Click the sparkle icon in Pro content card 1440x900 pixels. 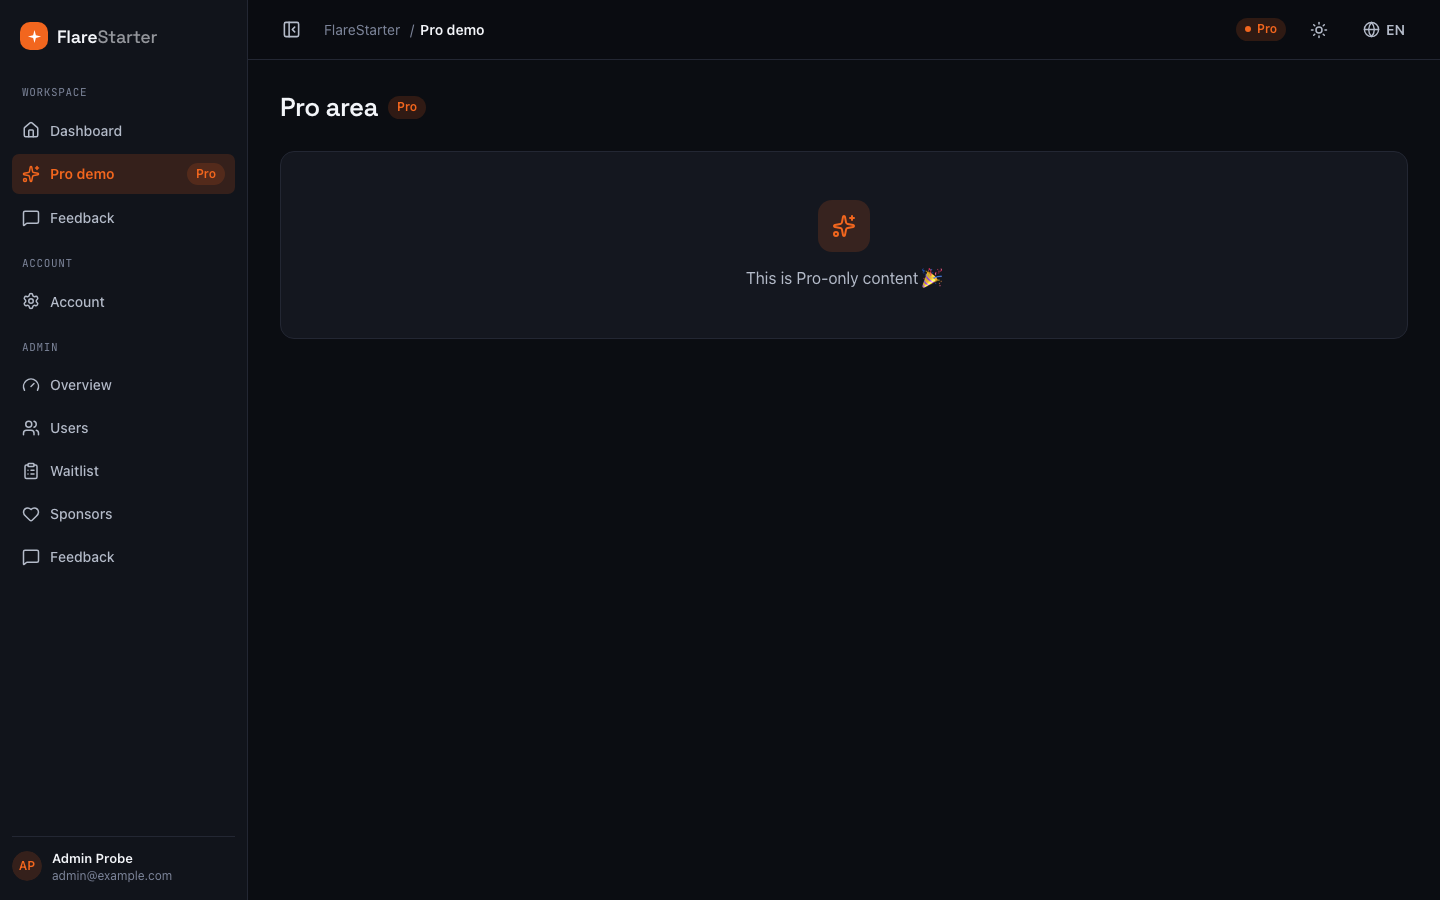(x=844, y=226)
